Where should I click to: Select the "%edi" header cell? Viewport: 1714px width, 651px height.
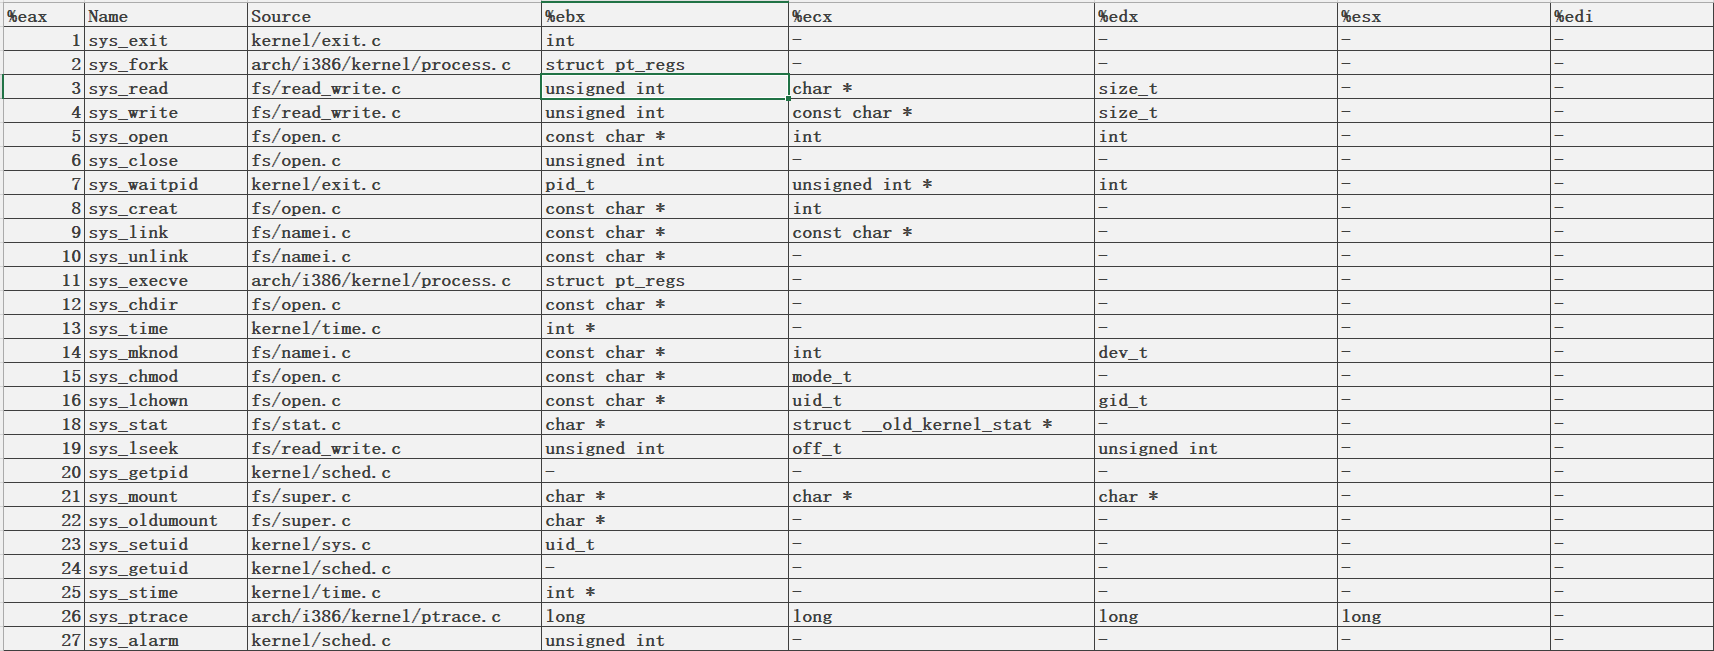1630,16
